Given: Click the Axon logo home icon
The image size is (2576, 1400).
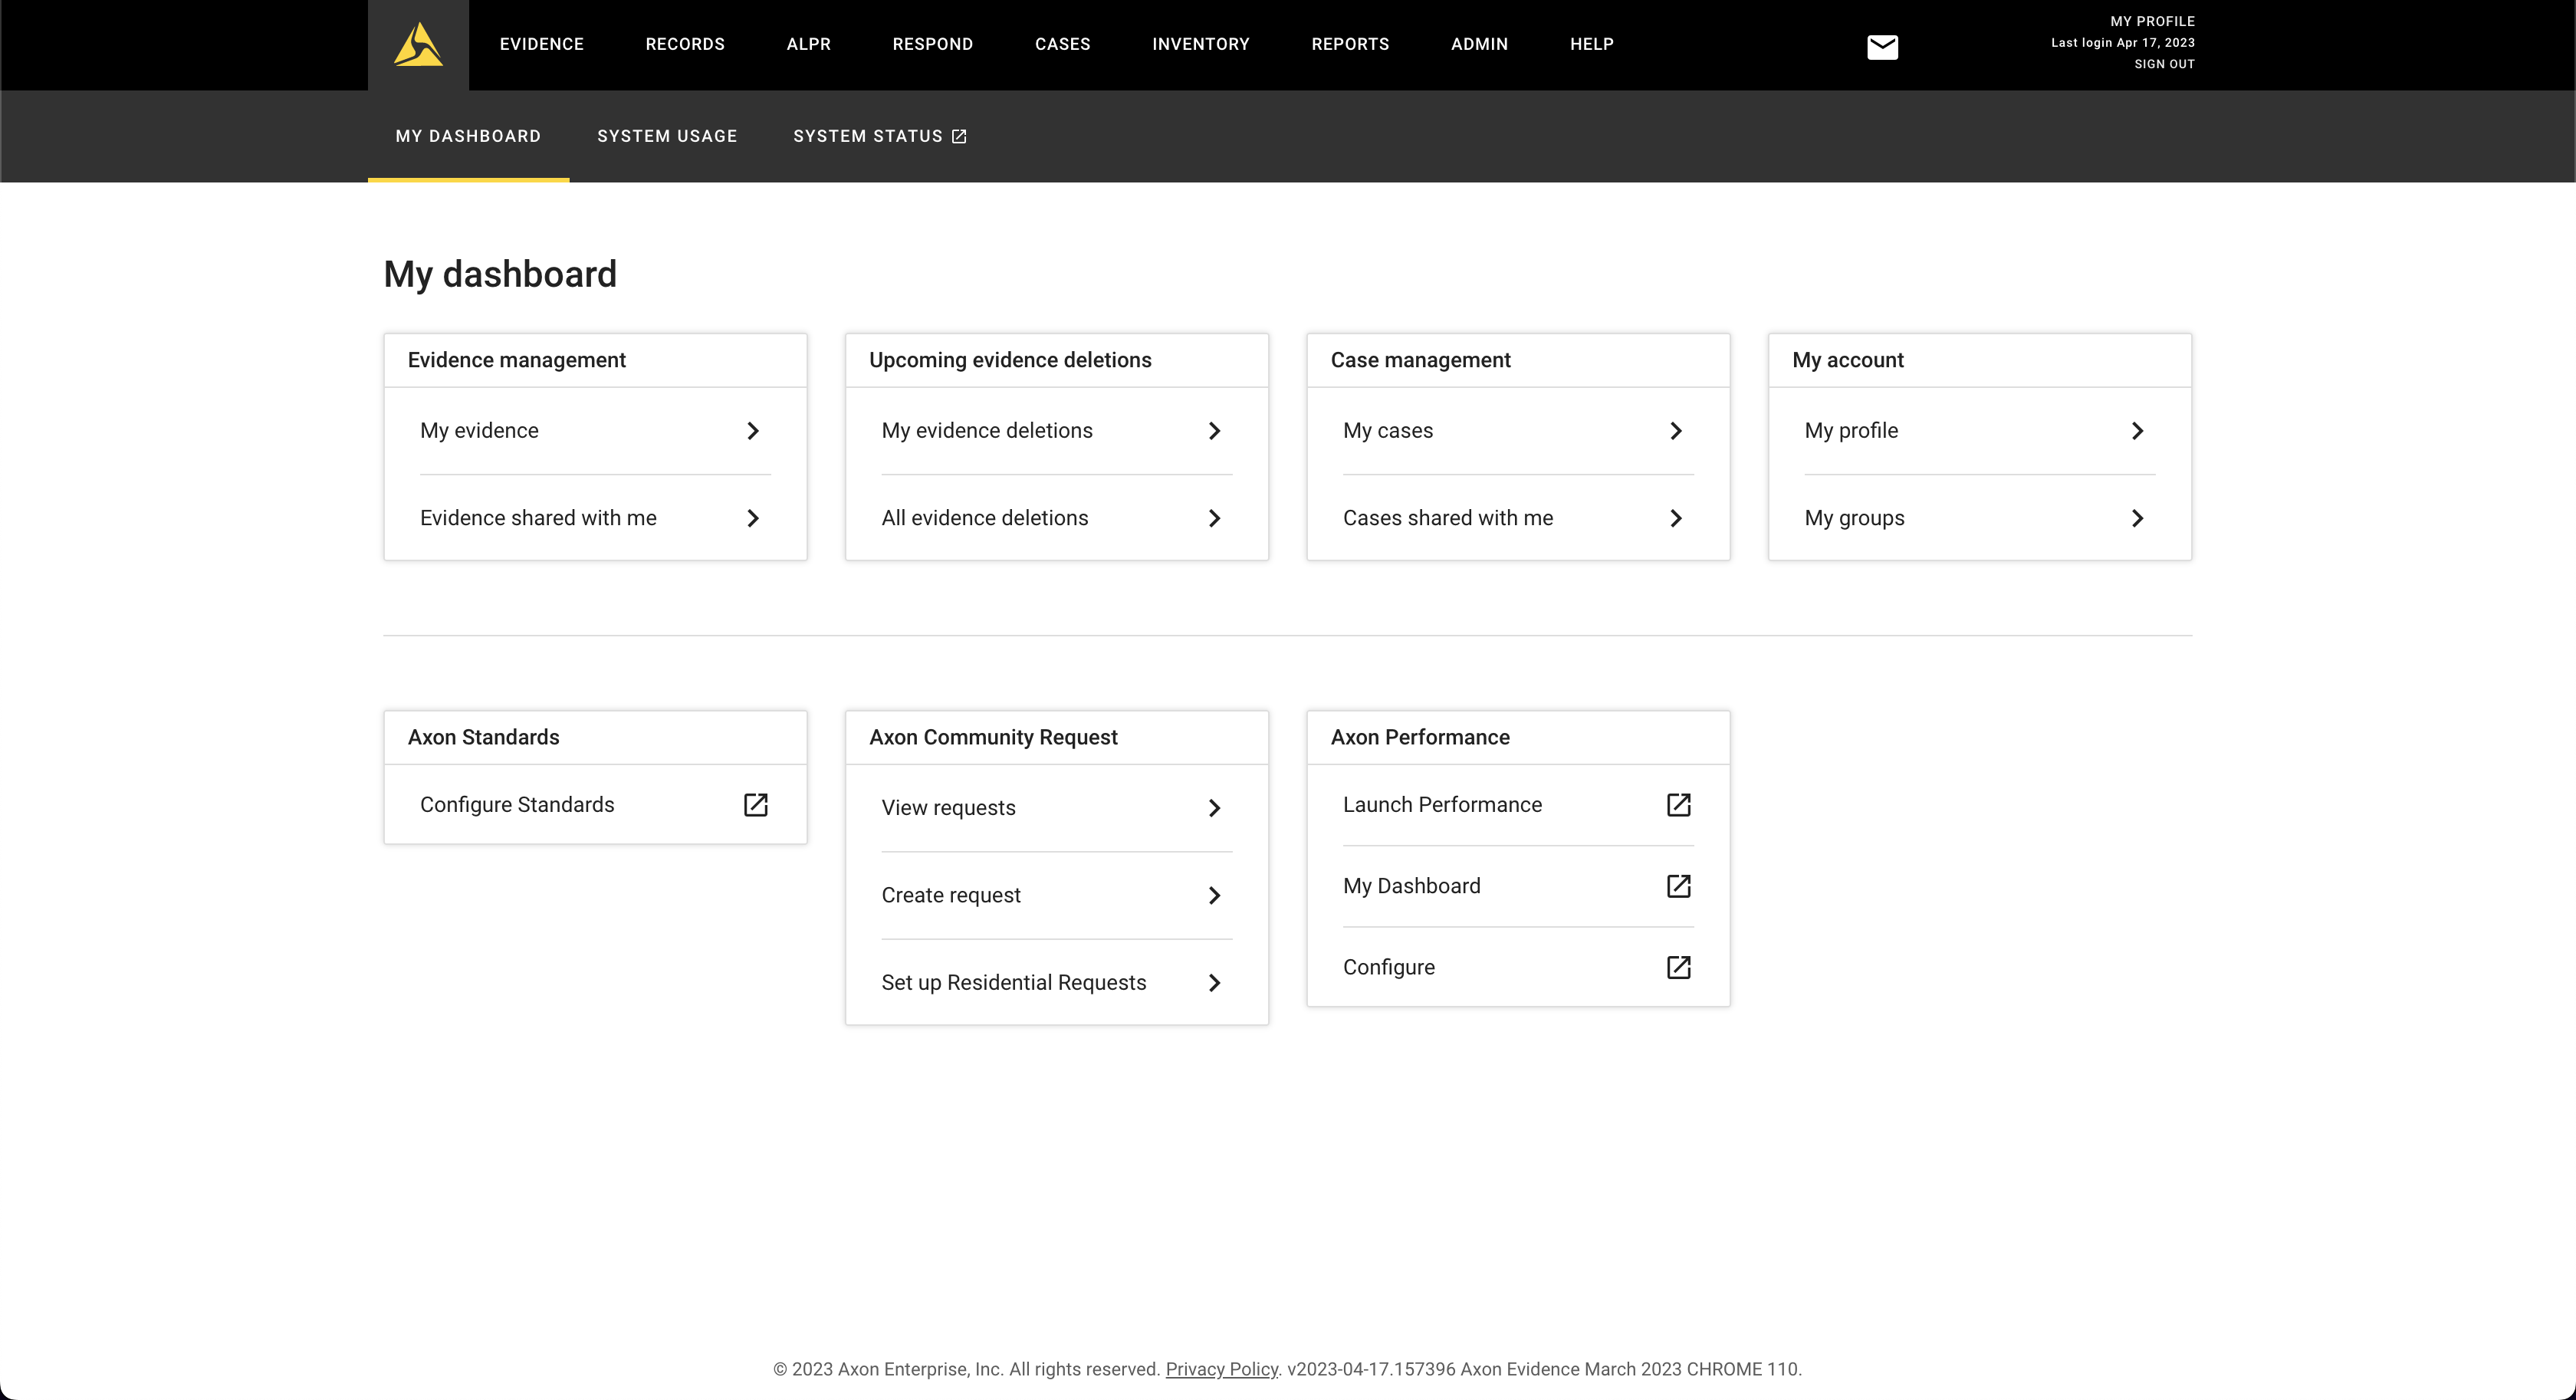Looking at the screenshot, I should pyautogui.click(x=418, y=45).
